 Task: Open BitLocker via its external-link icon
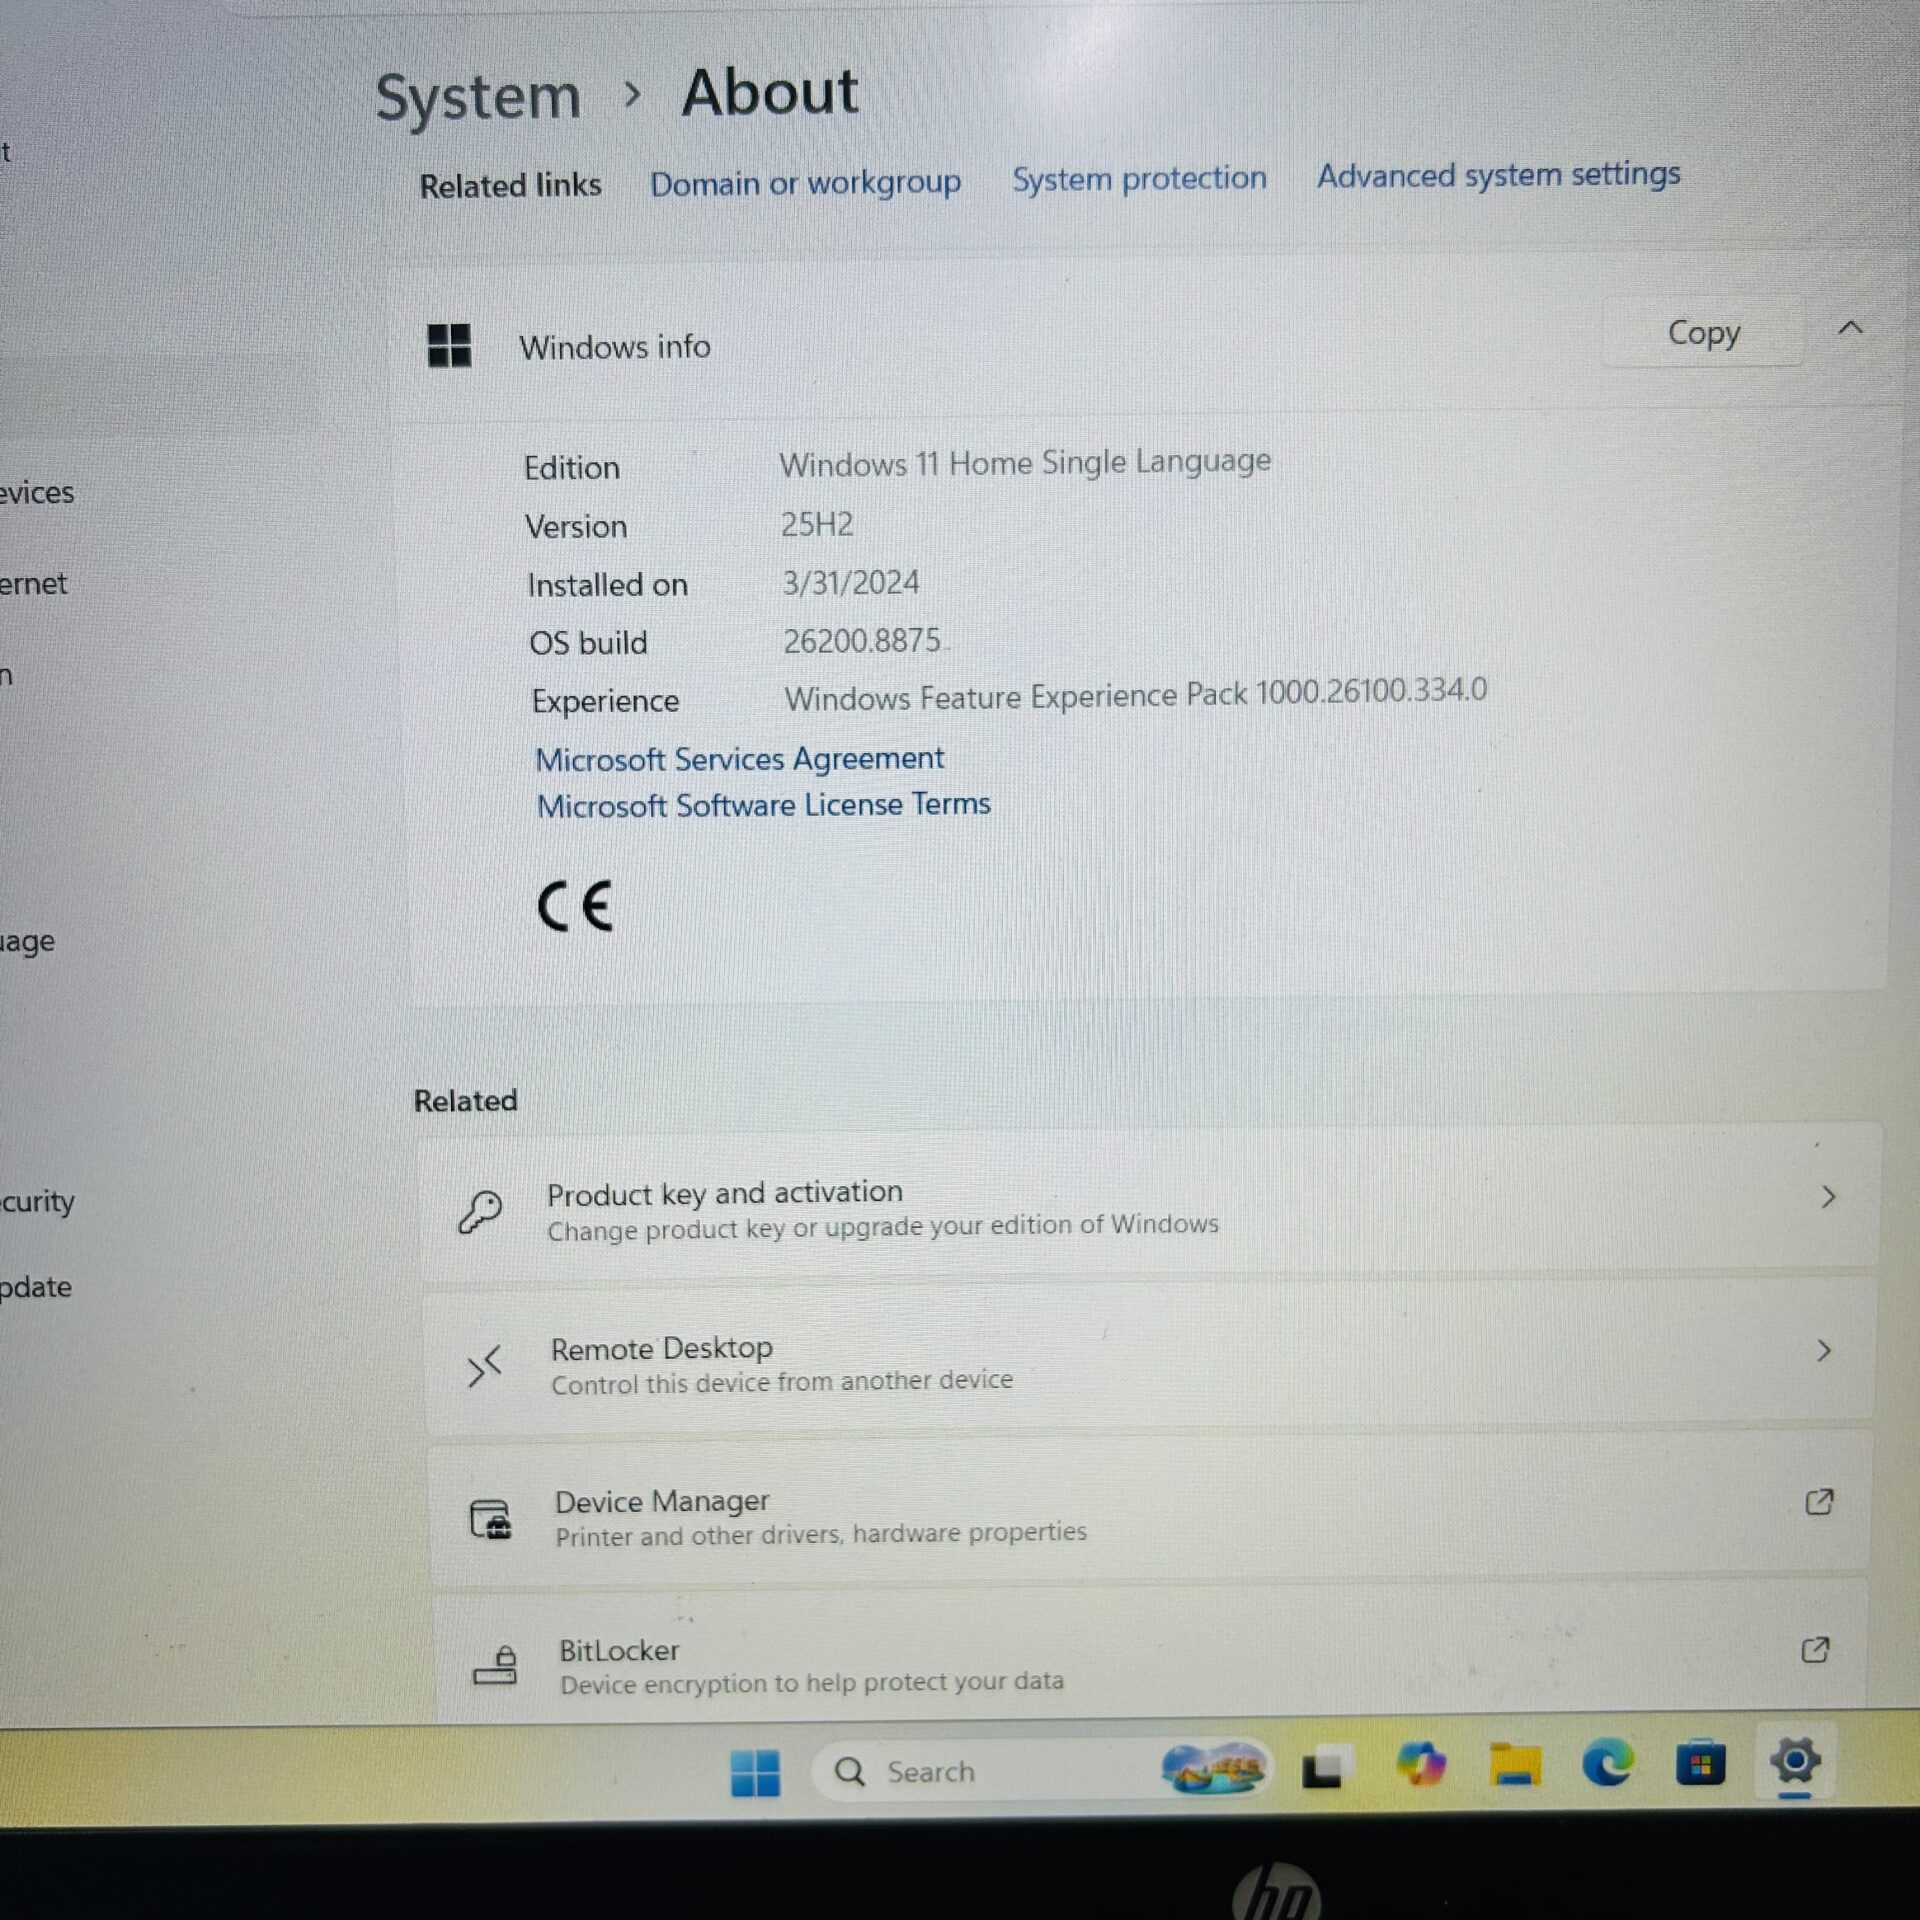[1815, 1649]
